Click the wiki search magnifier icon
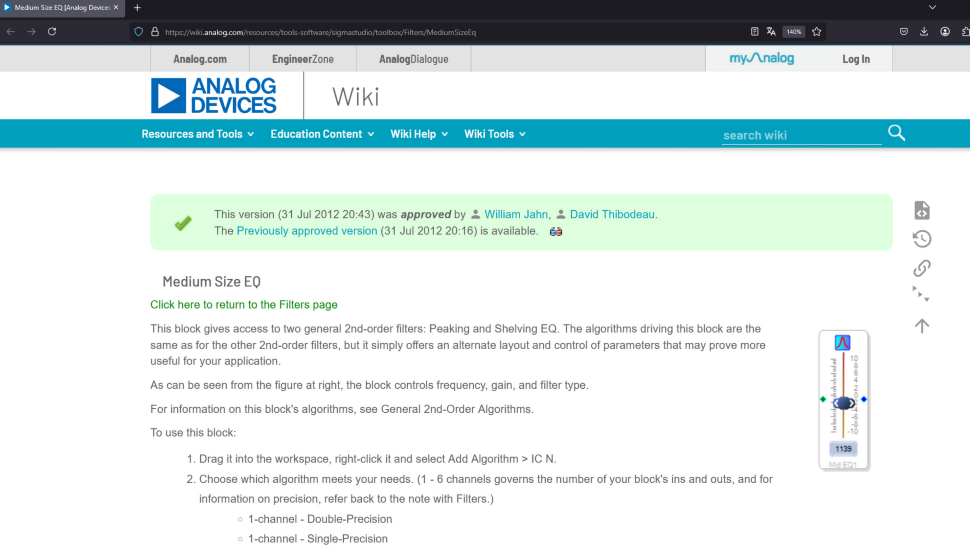This screenshot has height=548, width=970. [896, 133]
